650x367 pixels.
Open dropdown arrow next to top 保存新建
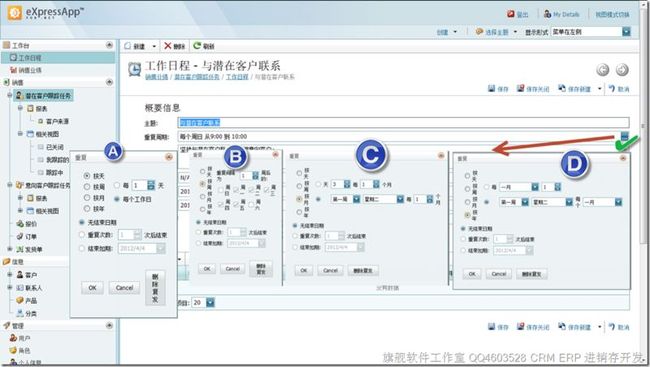click(599, 88)
